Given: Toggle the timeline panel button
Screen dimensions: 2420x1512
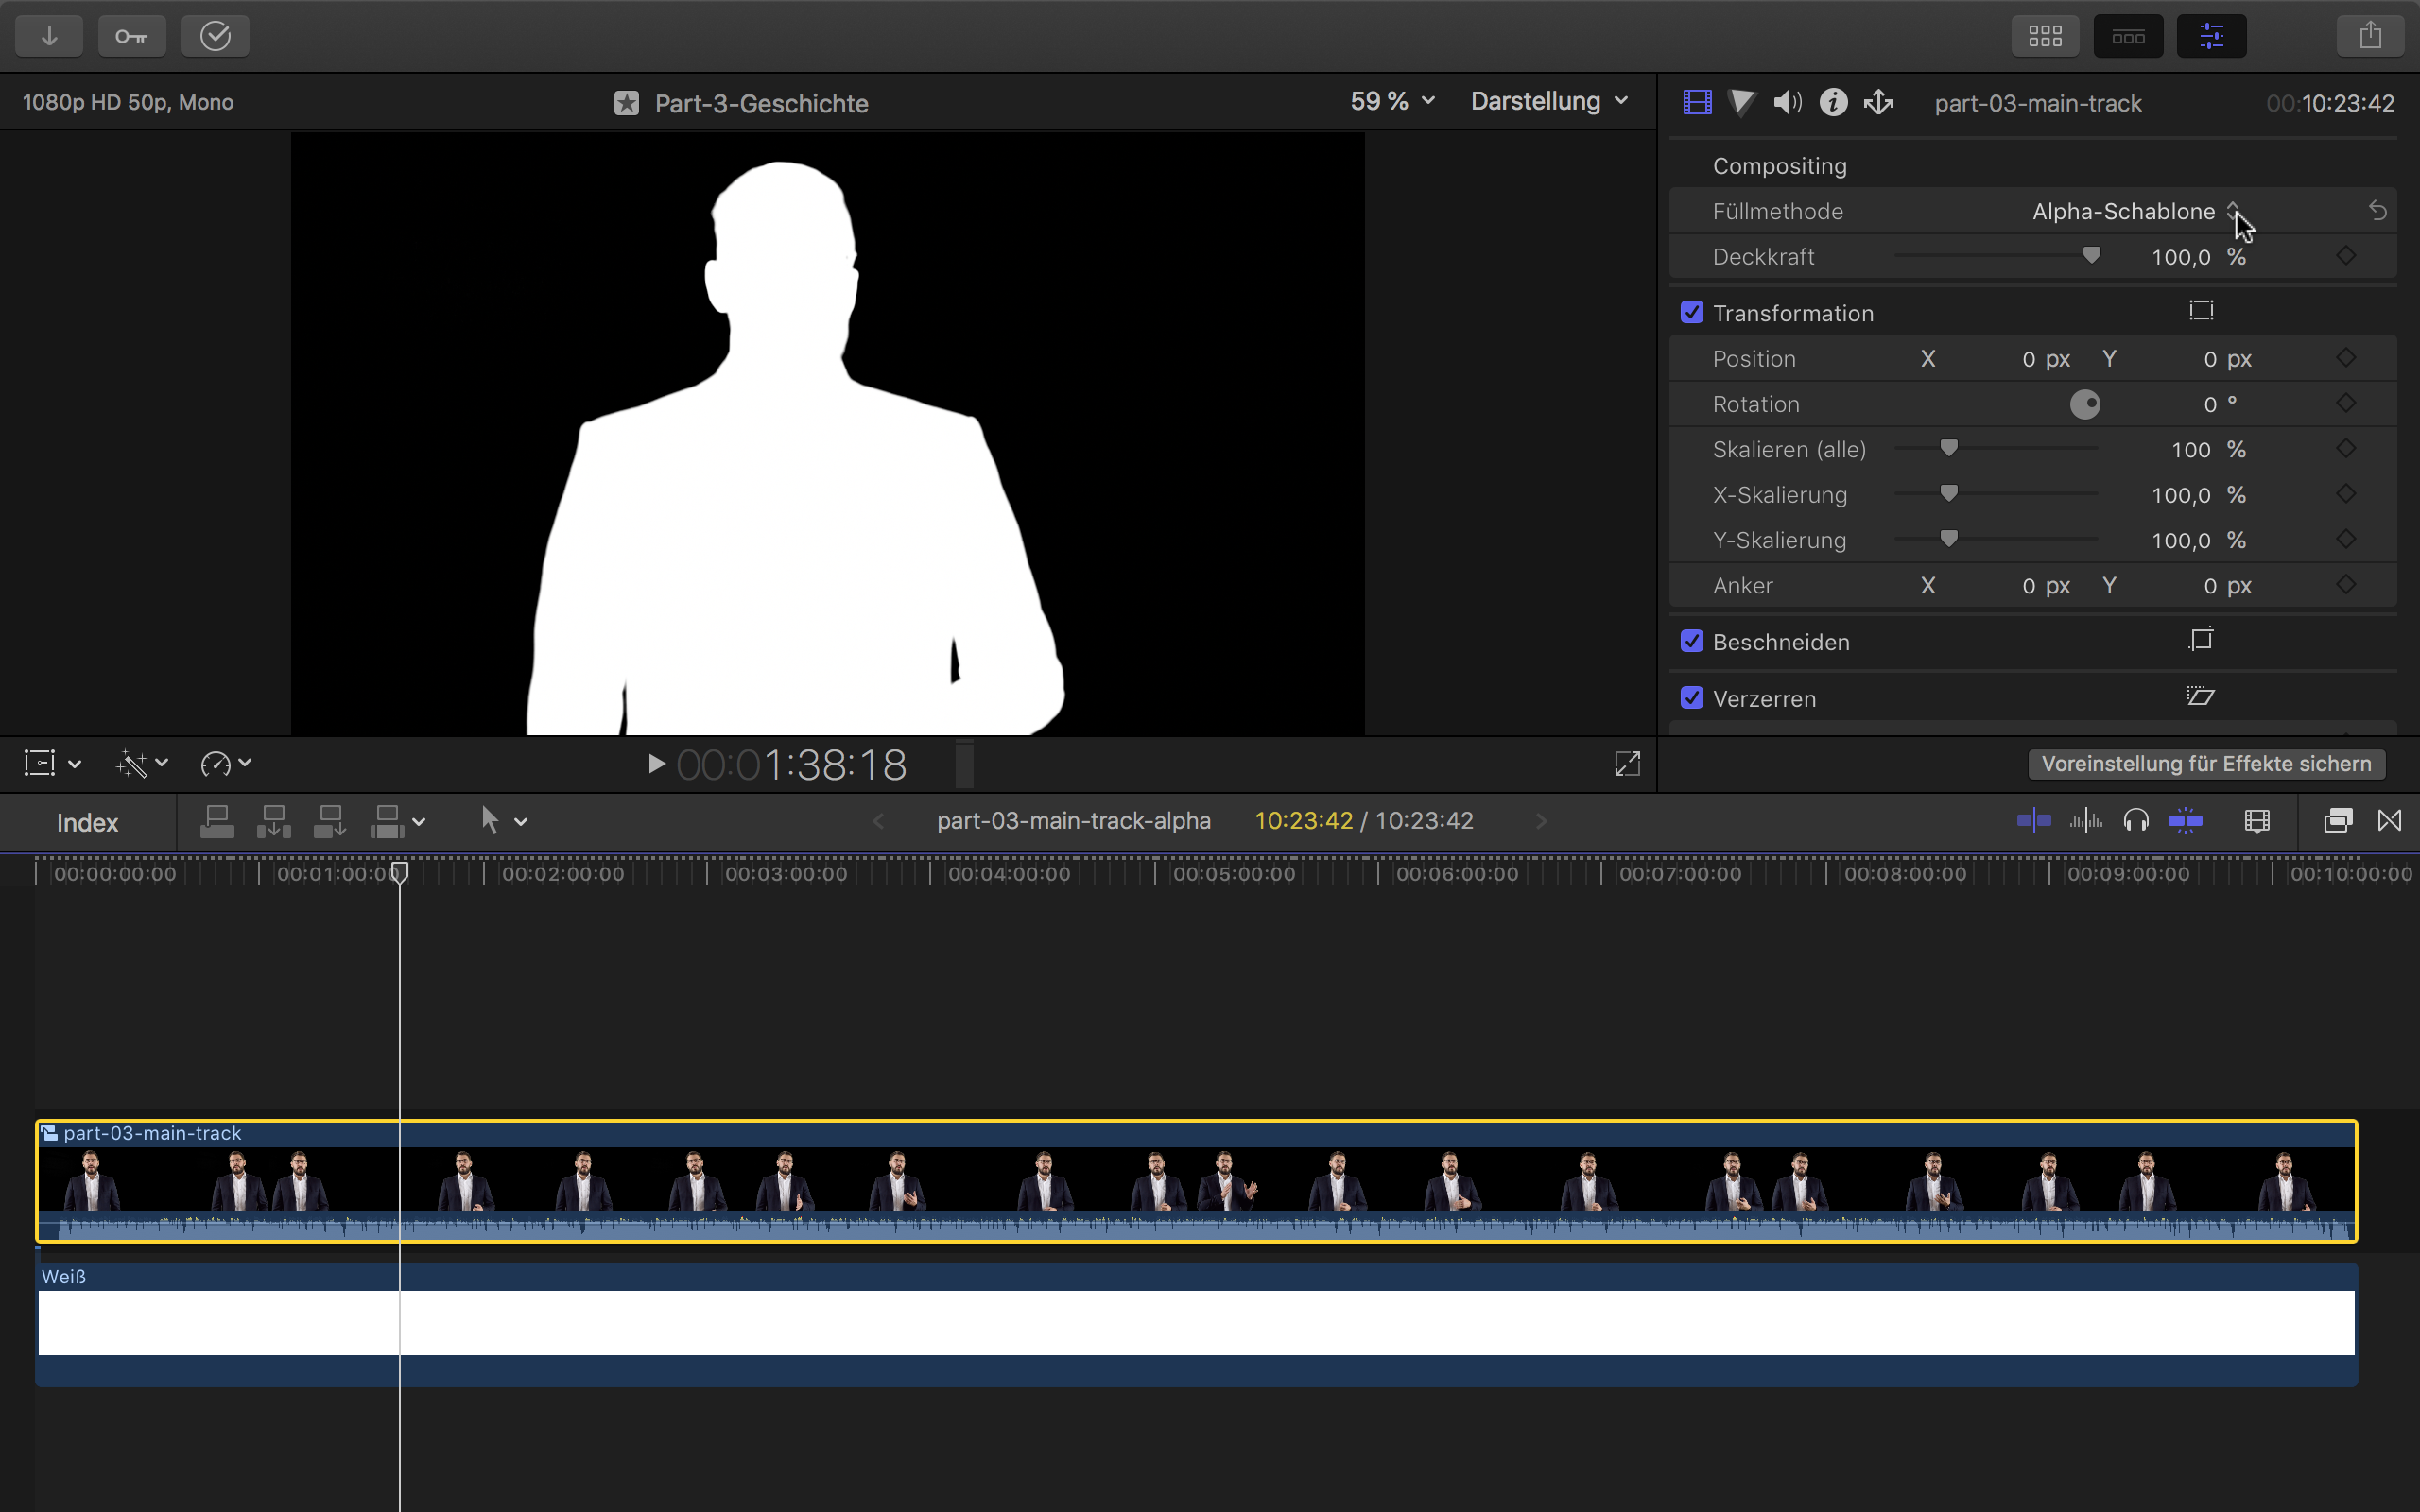Looking at the screenshot, I should 2128,36.
